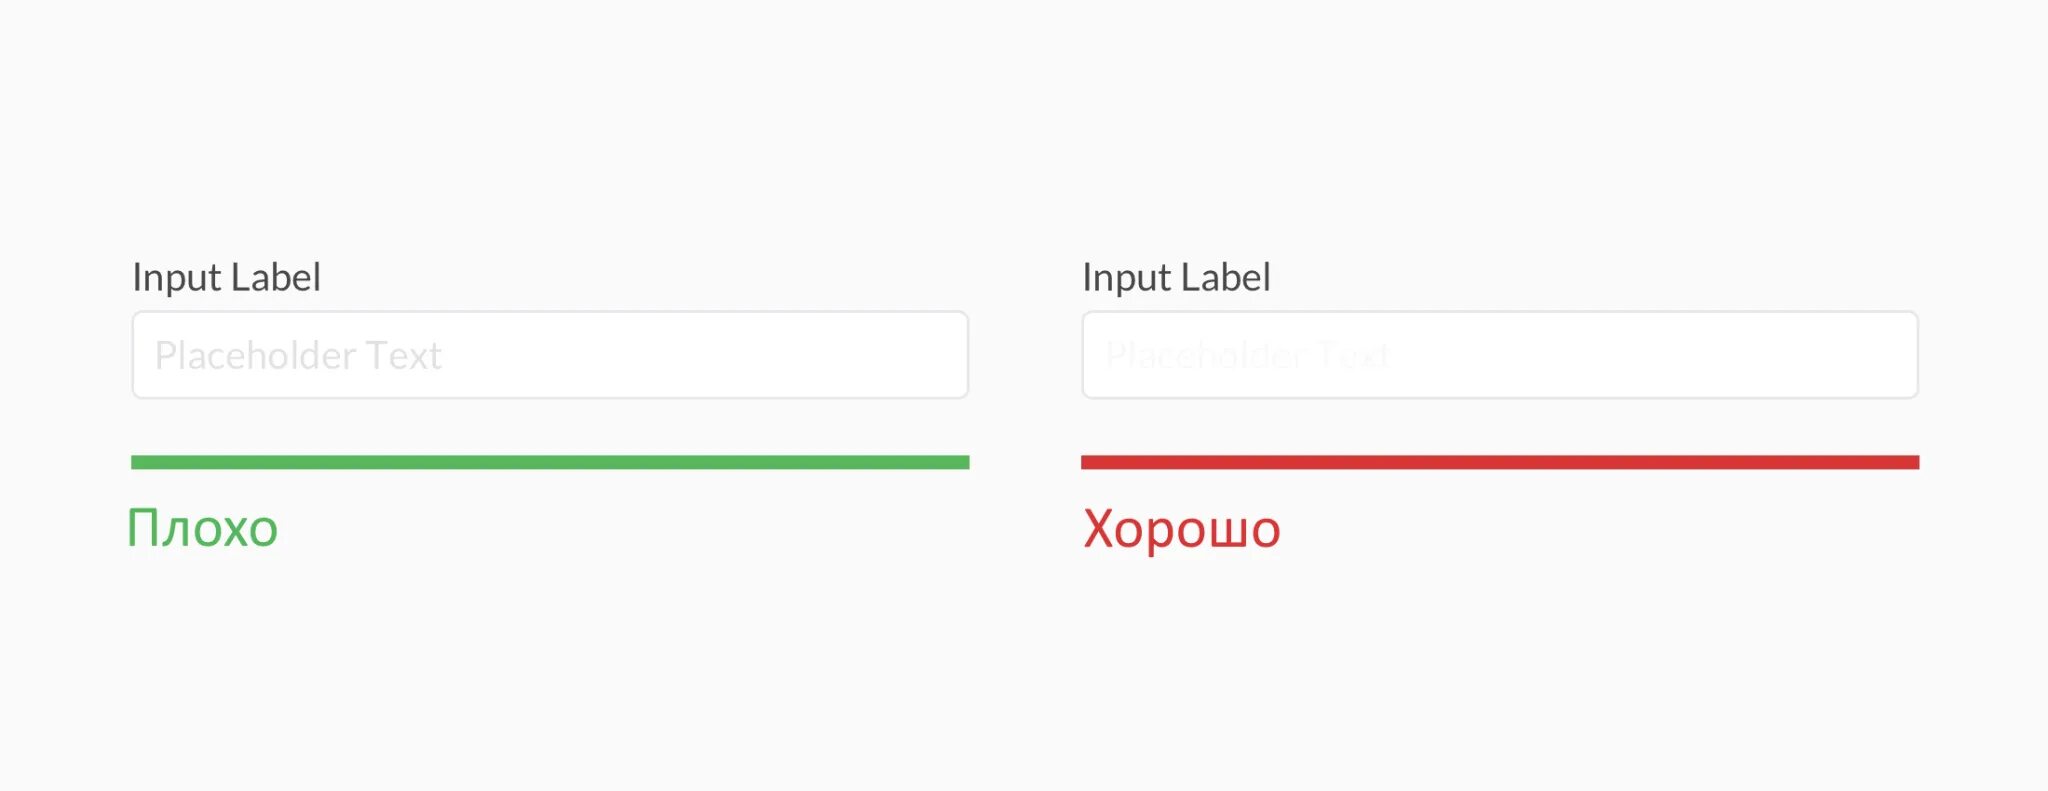Focus the right input field with faint placeholder

point(1500,355)
